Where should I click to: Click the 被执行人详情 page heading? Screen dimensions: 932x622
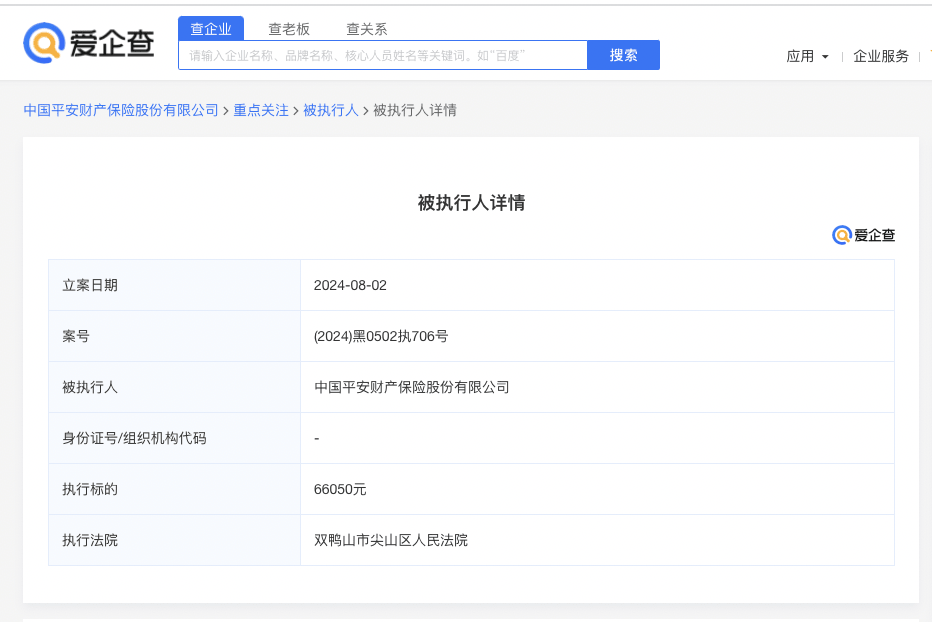(471, 203)
